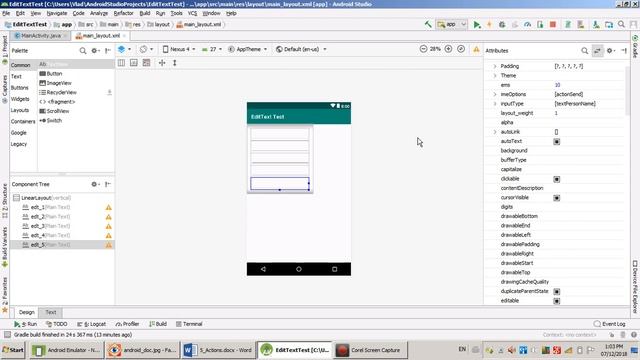Open the SDK Manager icon
The image size is (640, 360).
click(x=596, y=24)
